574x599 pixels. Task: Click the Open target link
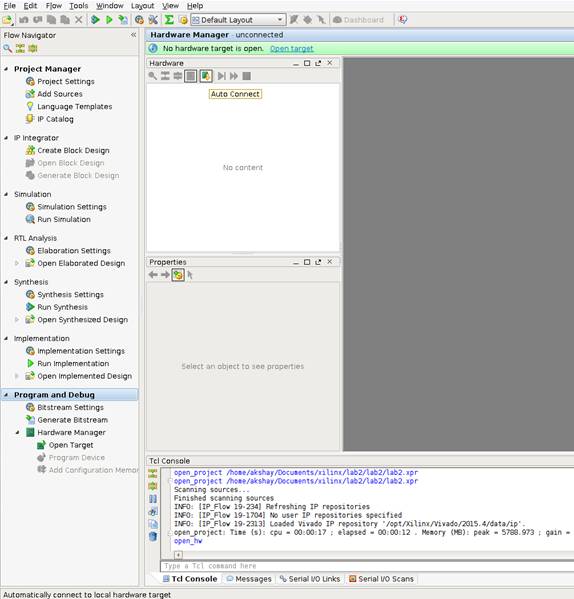[x=292, y=49]
